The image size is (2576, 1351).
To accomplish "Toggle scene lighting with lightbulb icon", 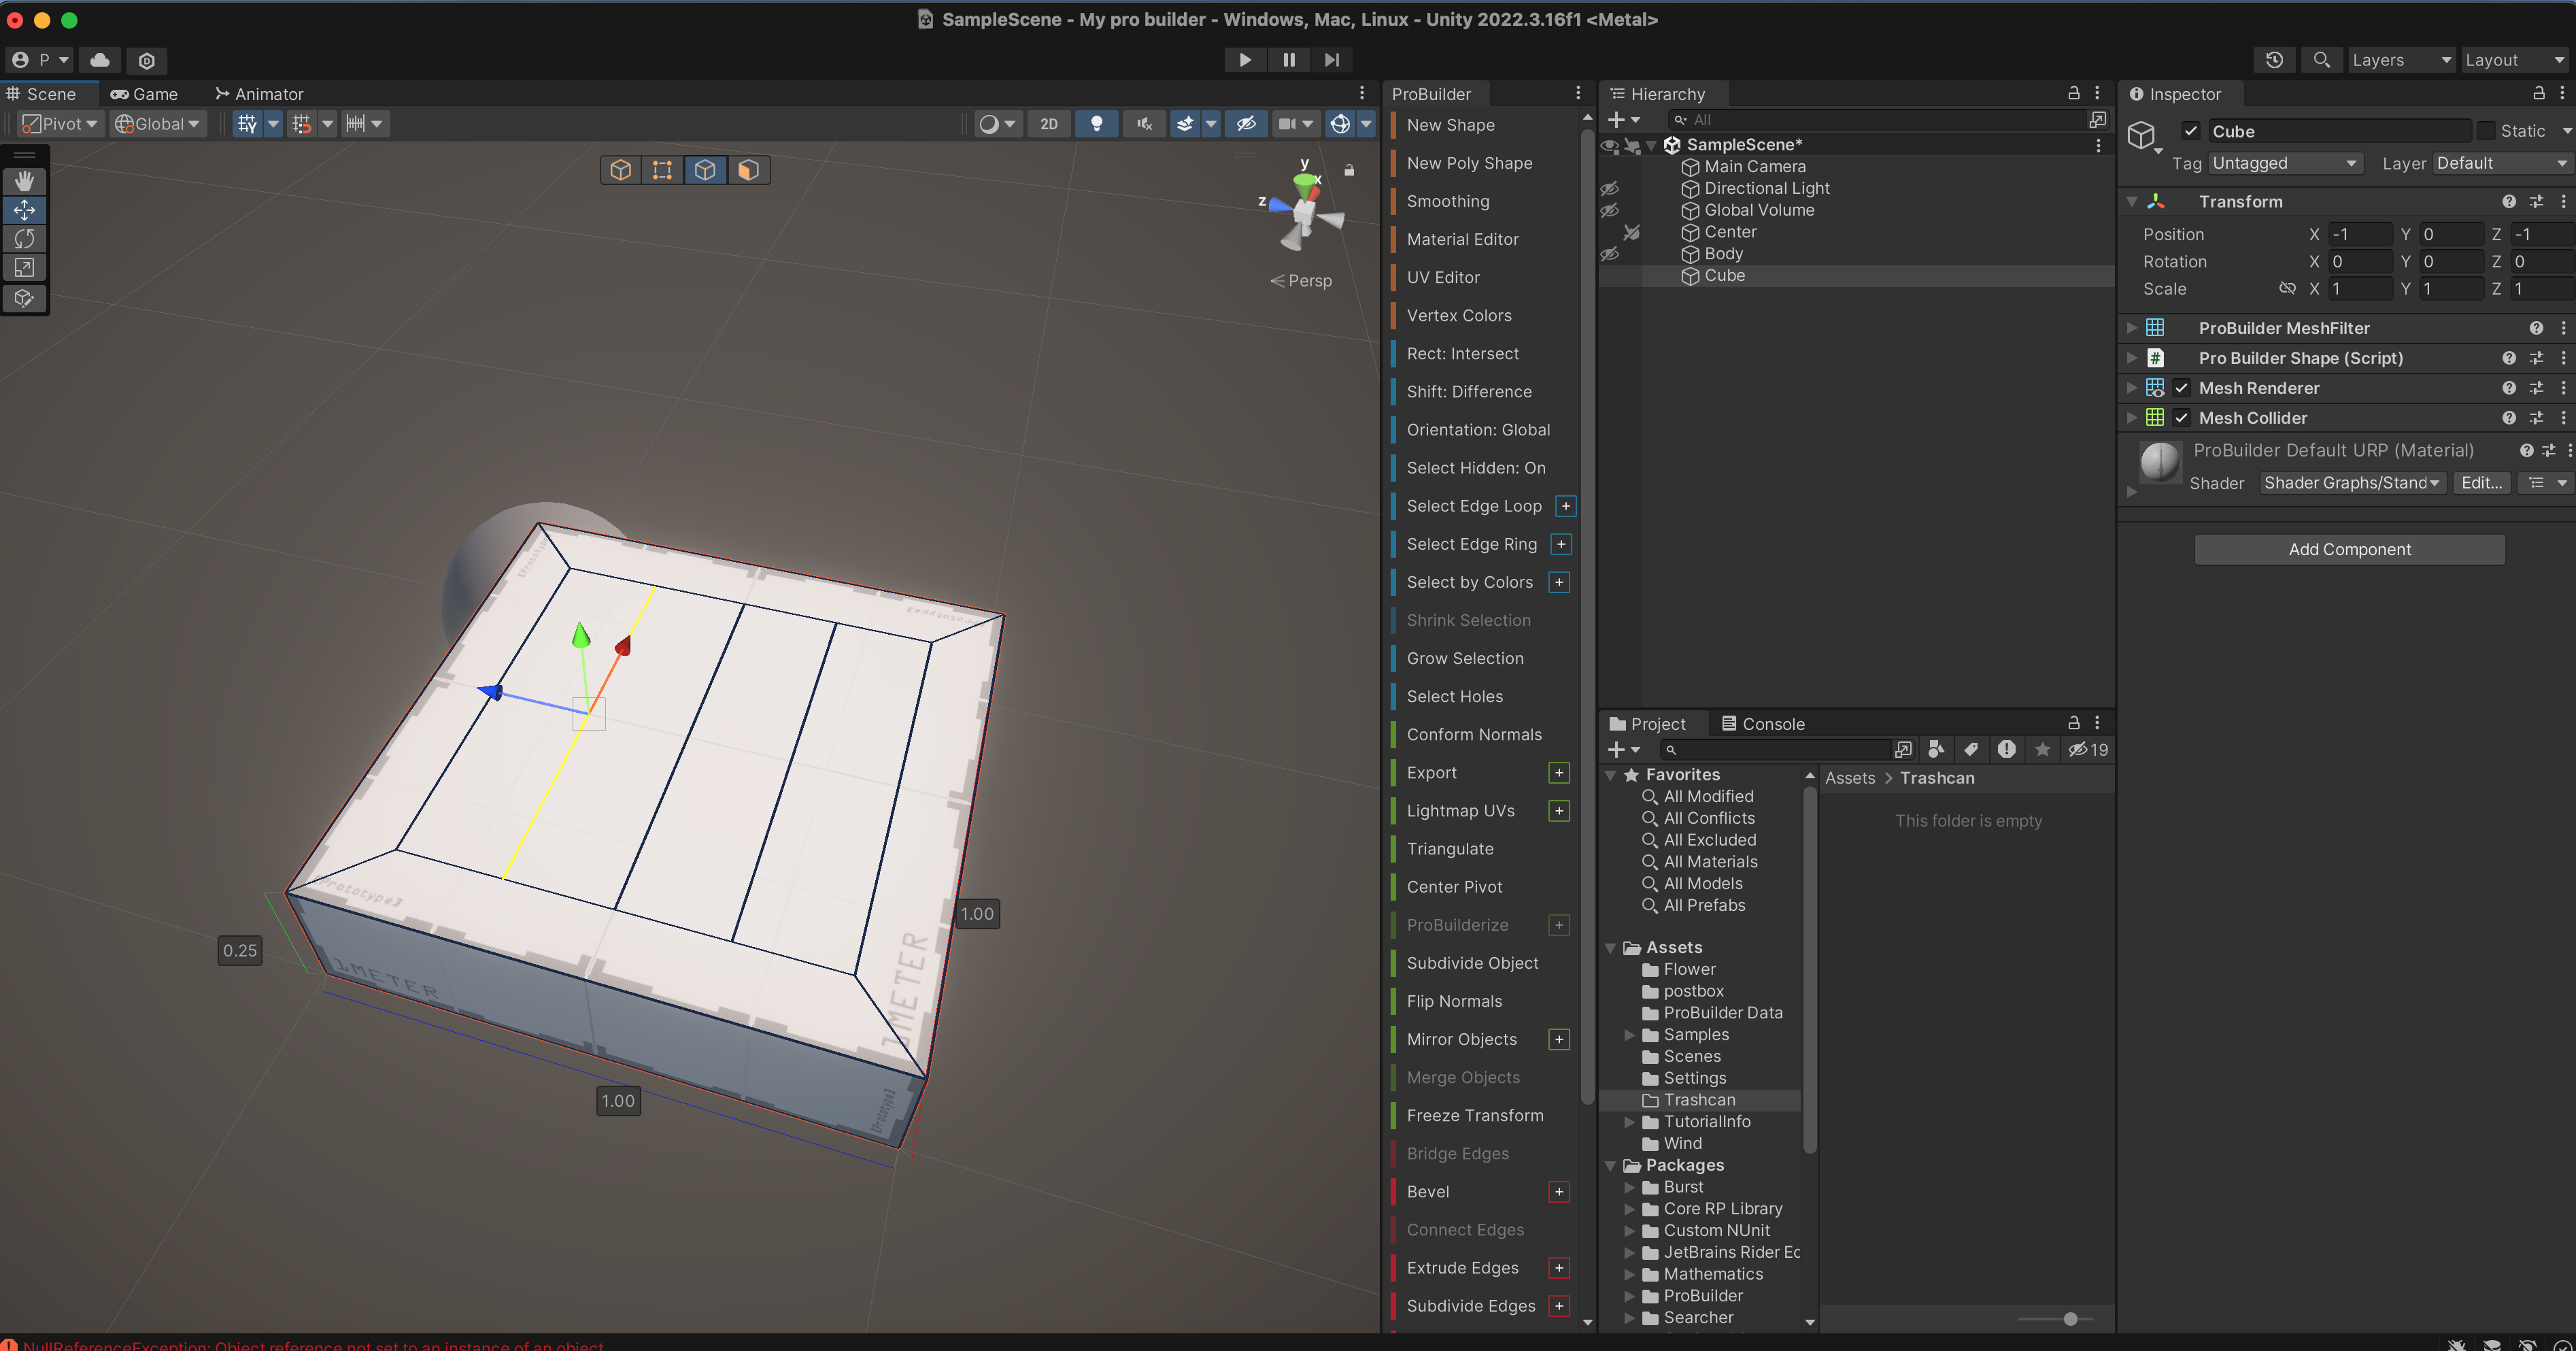I will [1096, 124].
